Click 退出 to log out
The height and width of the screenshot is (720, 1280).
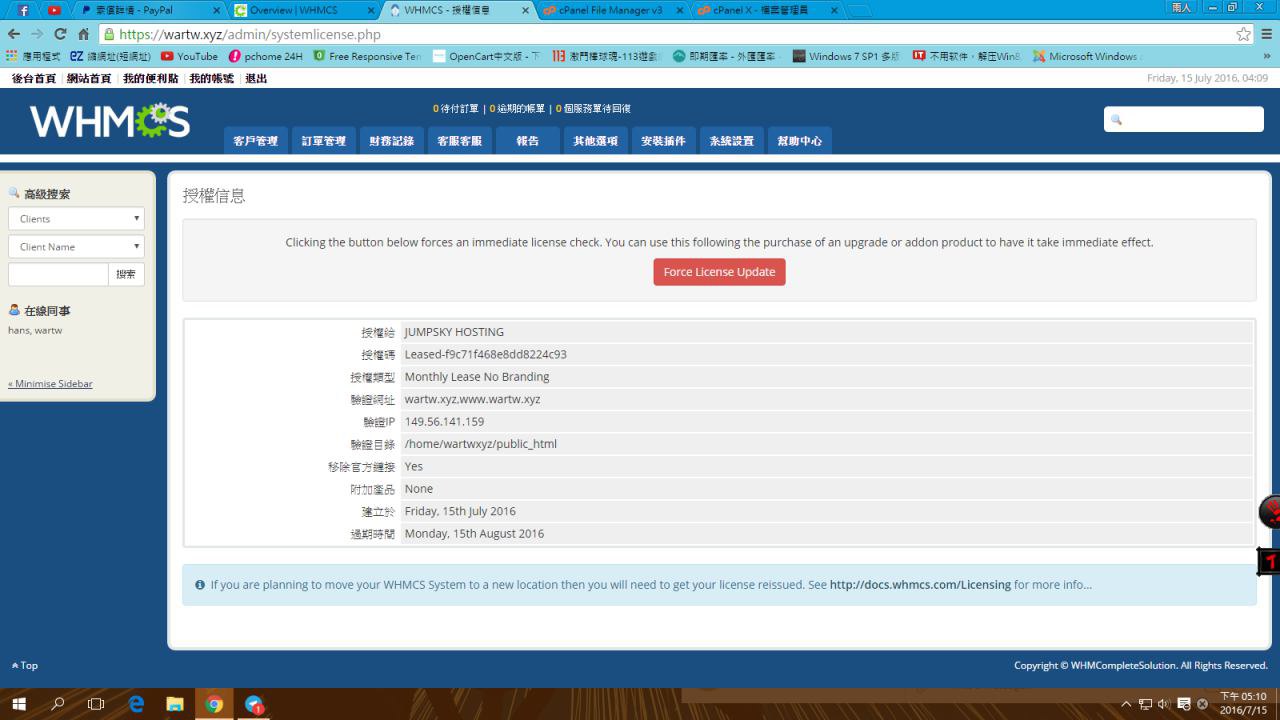(x=256, y=78)
